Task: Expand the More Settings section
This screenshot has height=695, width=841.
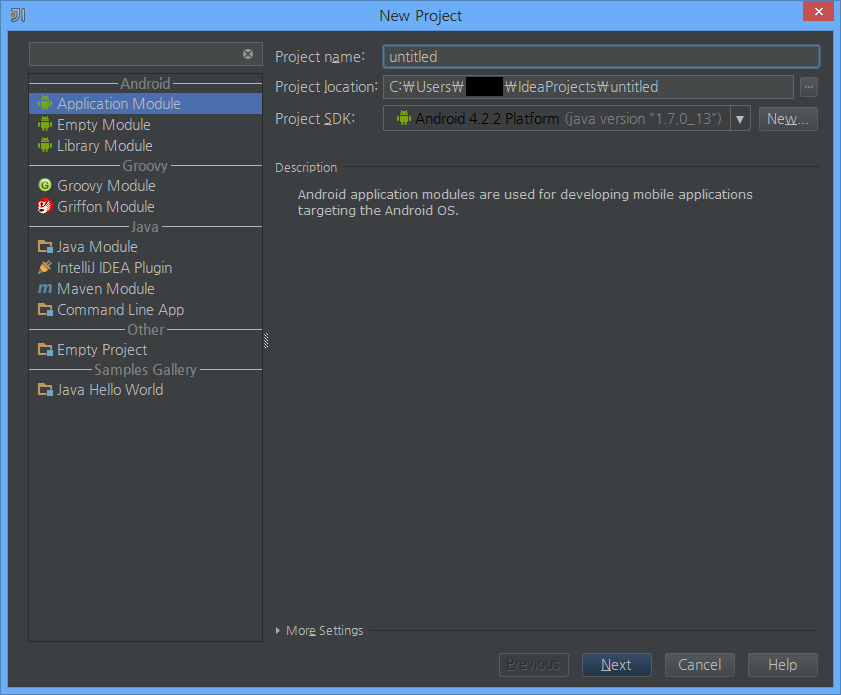Action: 279,631
